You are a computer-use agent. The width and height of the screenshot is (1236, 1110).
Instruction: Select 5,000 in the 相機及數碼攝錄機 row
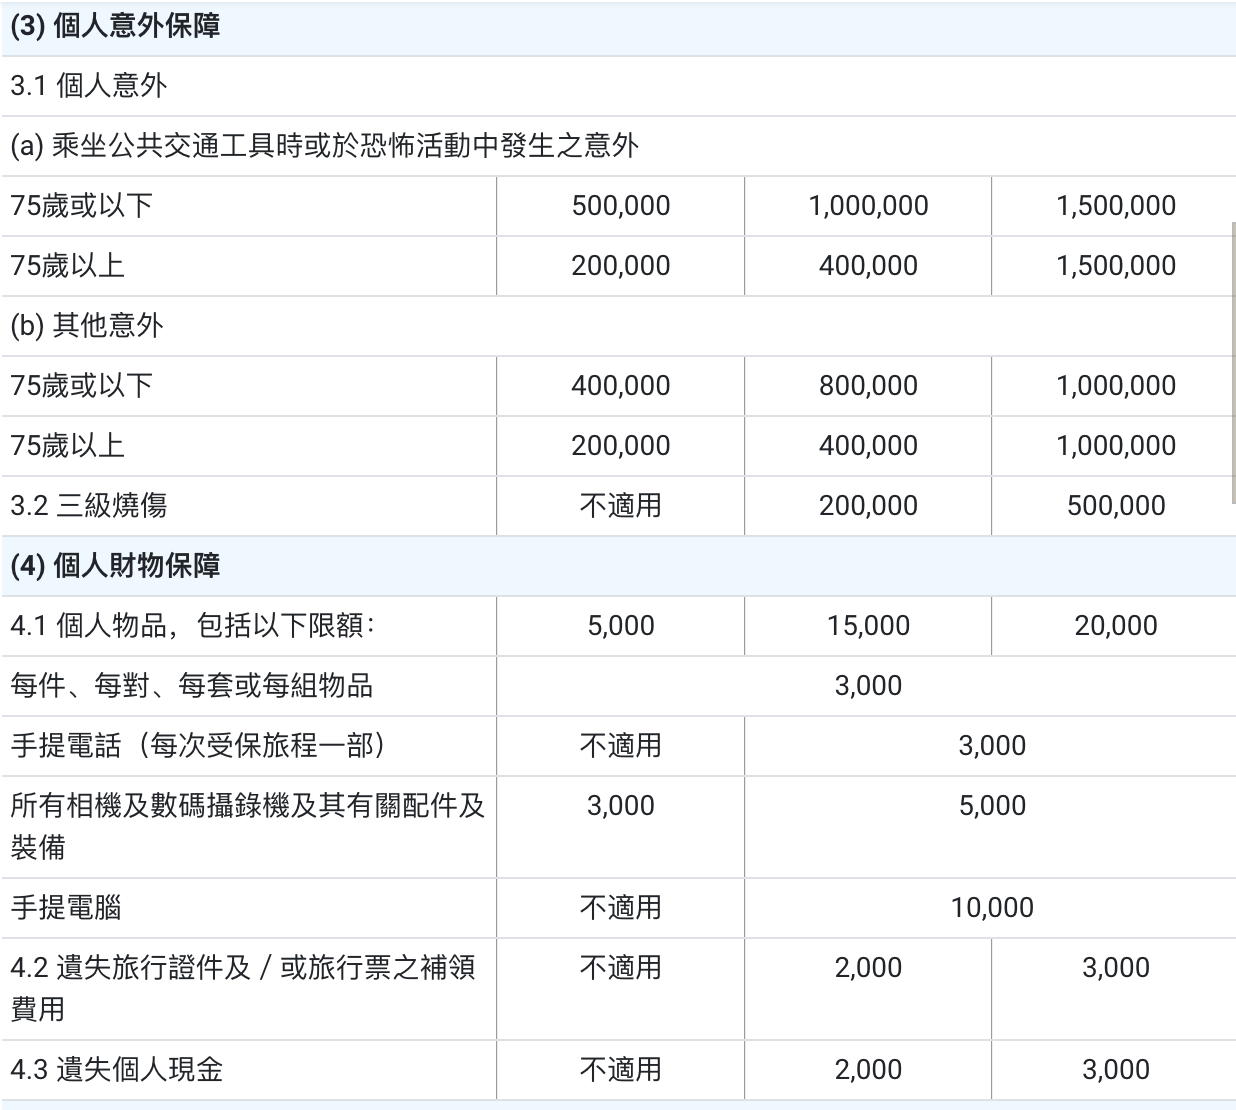(992, 806)
